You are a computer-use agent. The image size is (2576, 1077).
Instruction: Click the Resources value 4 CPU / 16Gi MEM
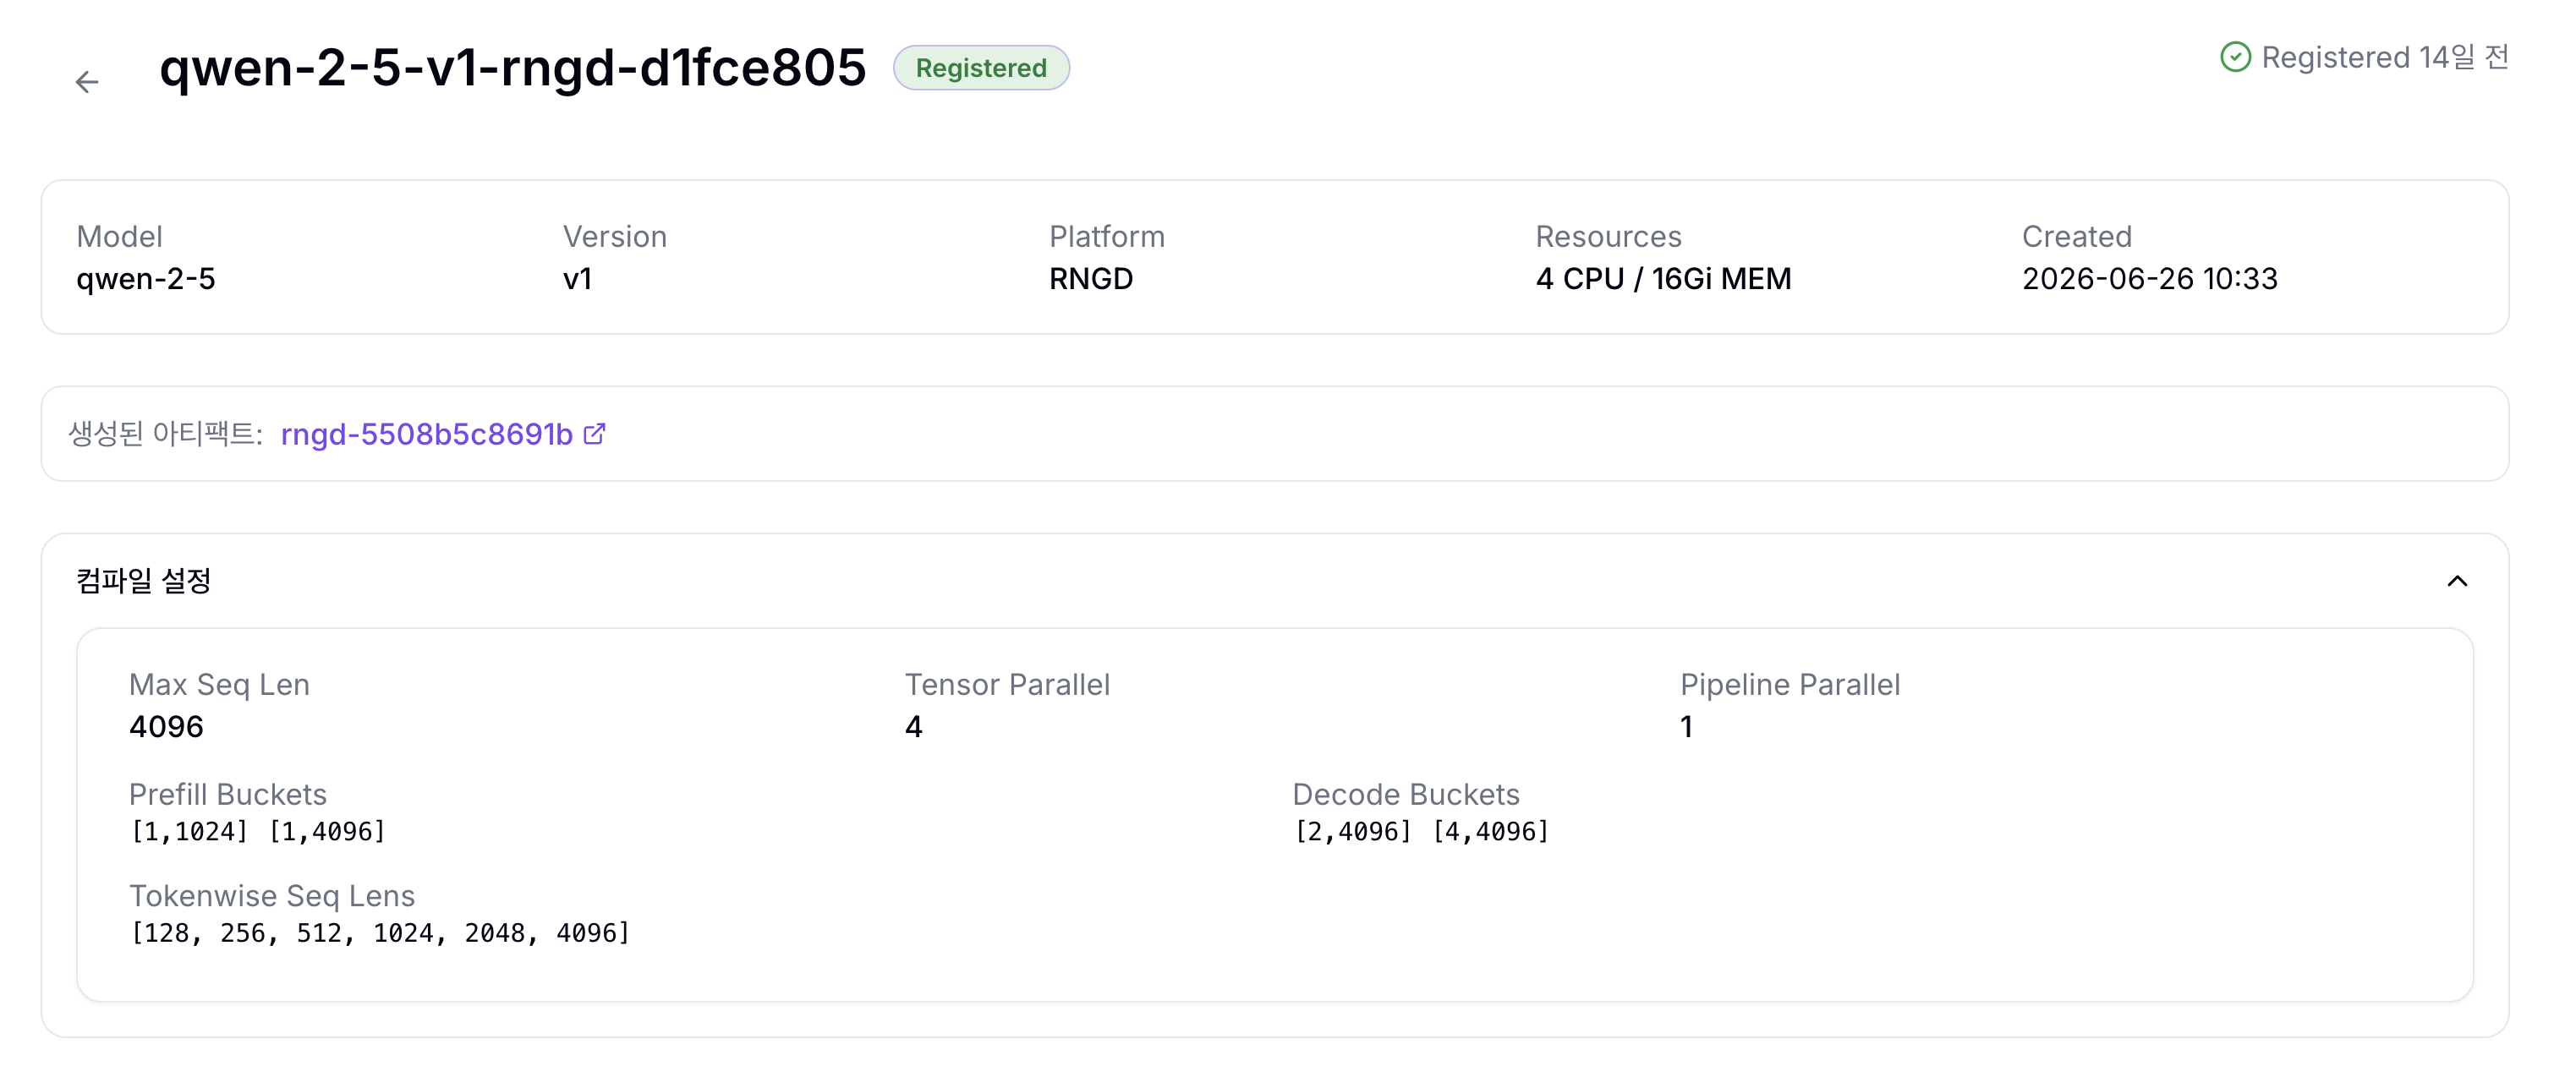coord(1663,278)
